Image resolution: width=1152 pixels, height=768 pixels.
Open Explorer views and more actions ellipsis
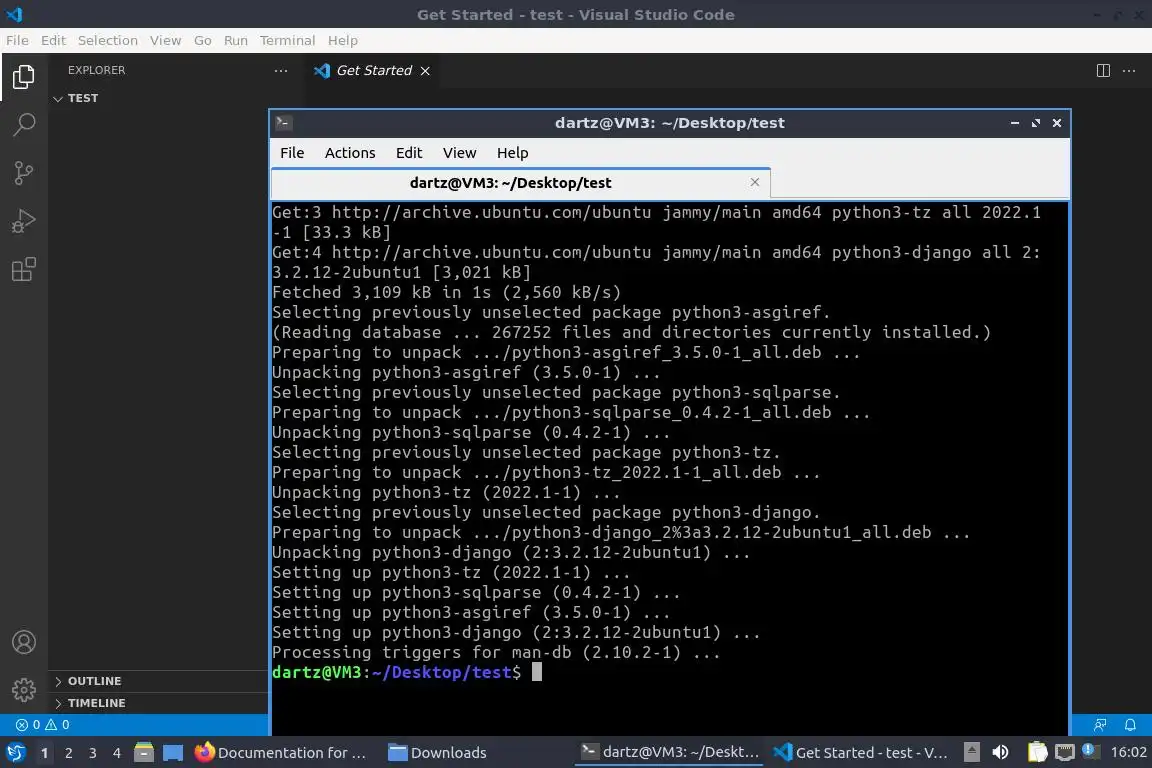tap(281, 71)
